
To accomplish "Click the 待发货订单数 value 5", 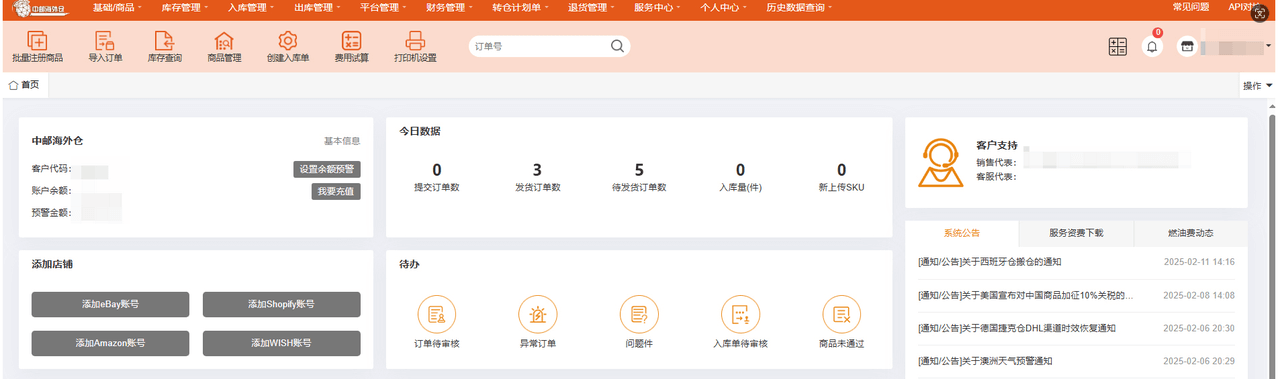I will [639, 170].
